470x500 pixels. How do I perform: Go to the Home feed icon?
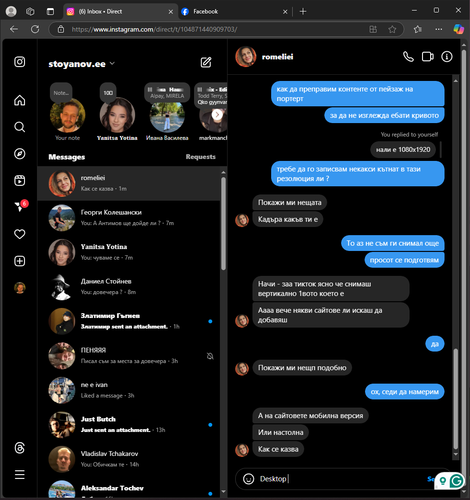20,100
